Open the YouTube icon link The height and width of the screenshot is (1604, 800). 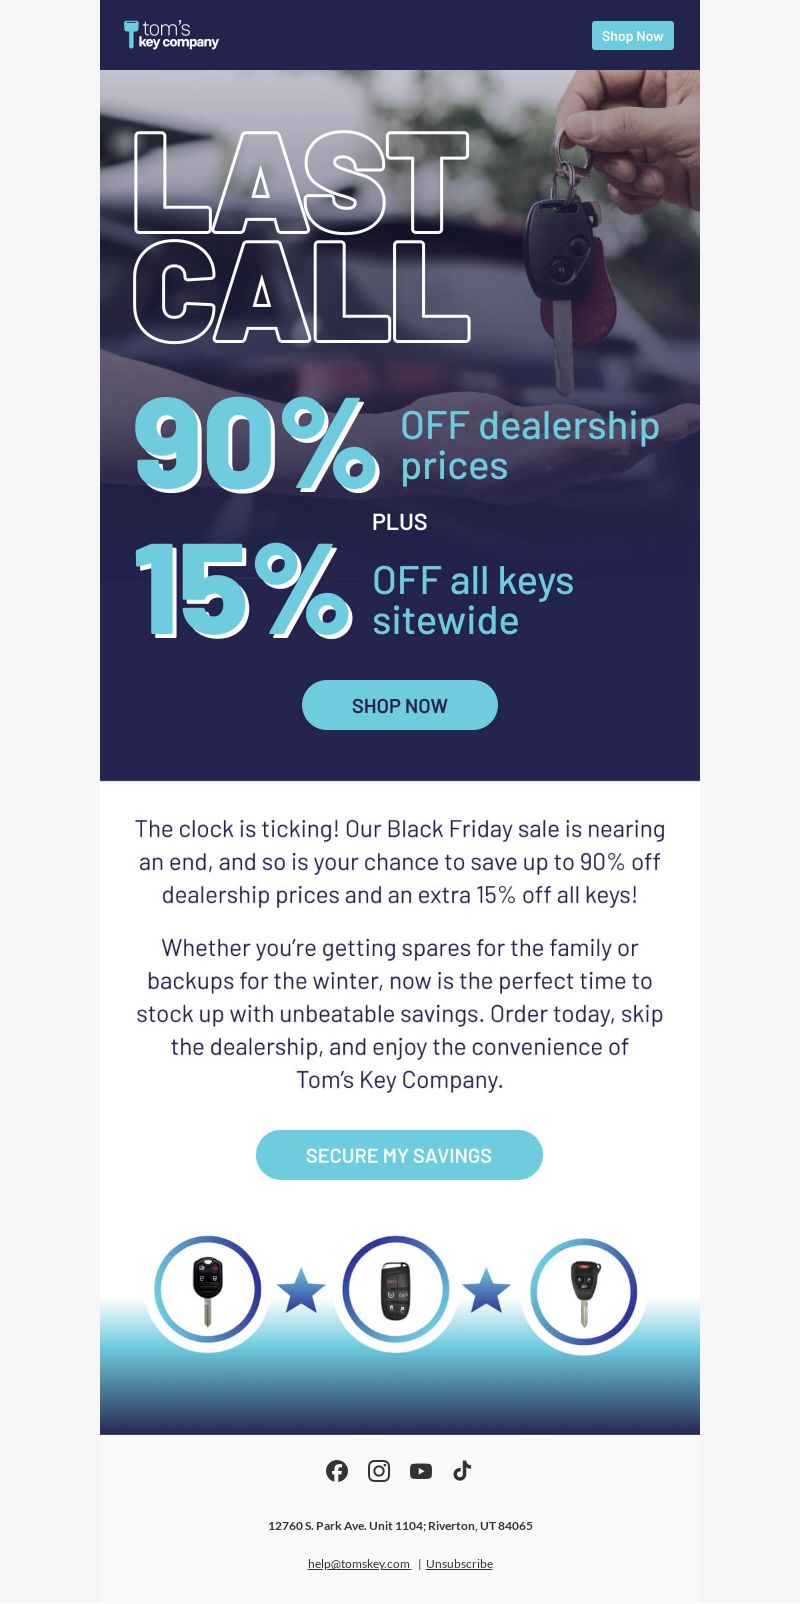421,1470
